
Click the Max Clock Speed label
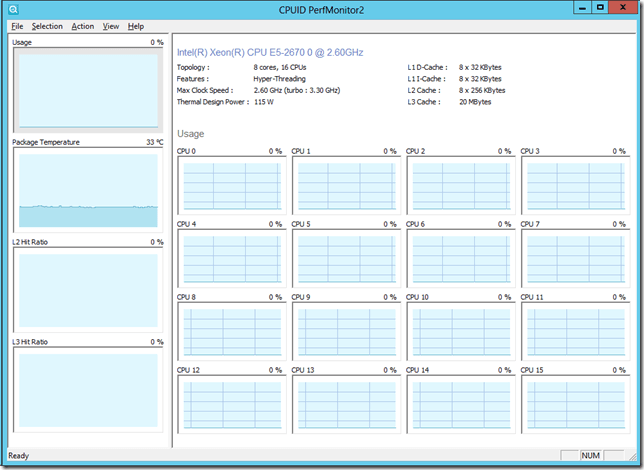point(205,90)
